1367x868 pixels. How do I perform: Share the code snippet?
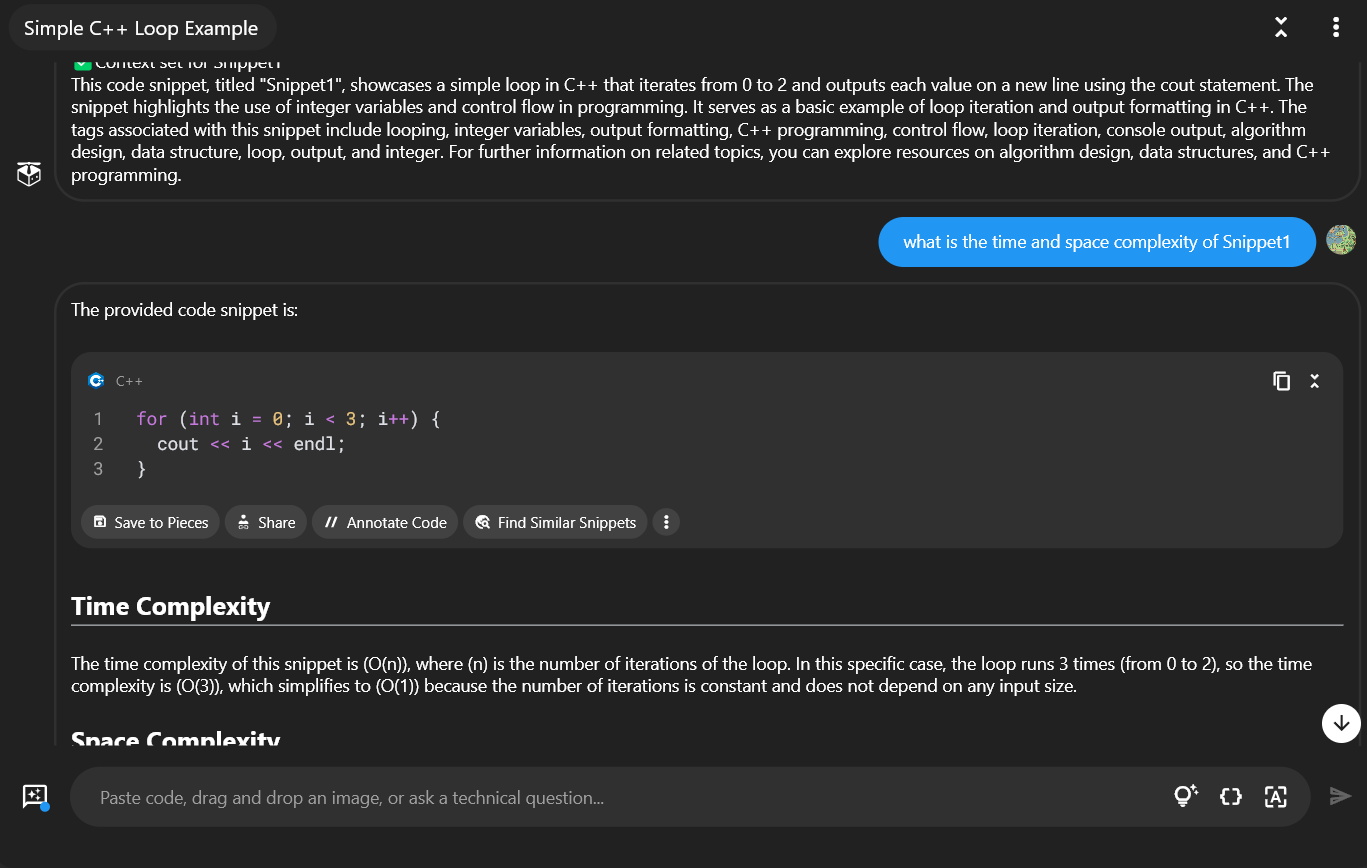266,522
